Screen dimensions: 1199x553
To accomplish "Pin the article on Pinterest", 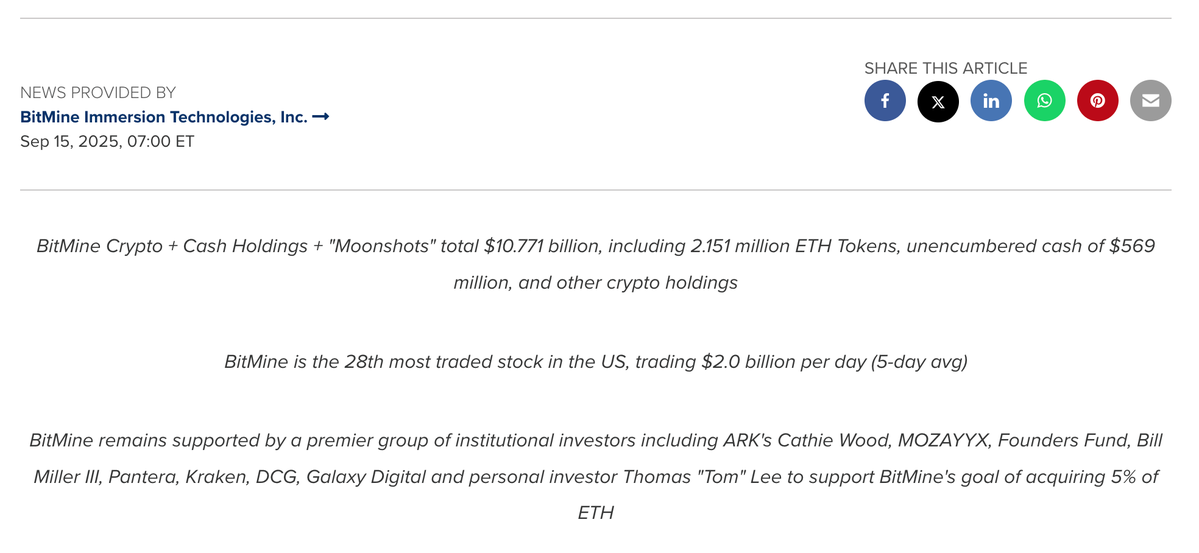I will point(1097,101).
